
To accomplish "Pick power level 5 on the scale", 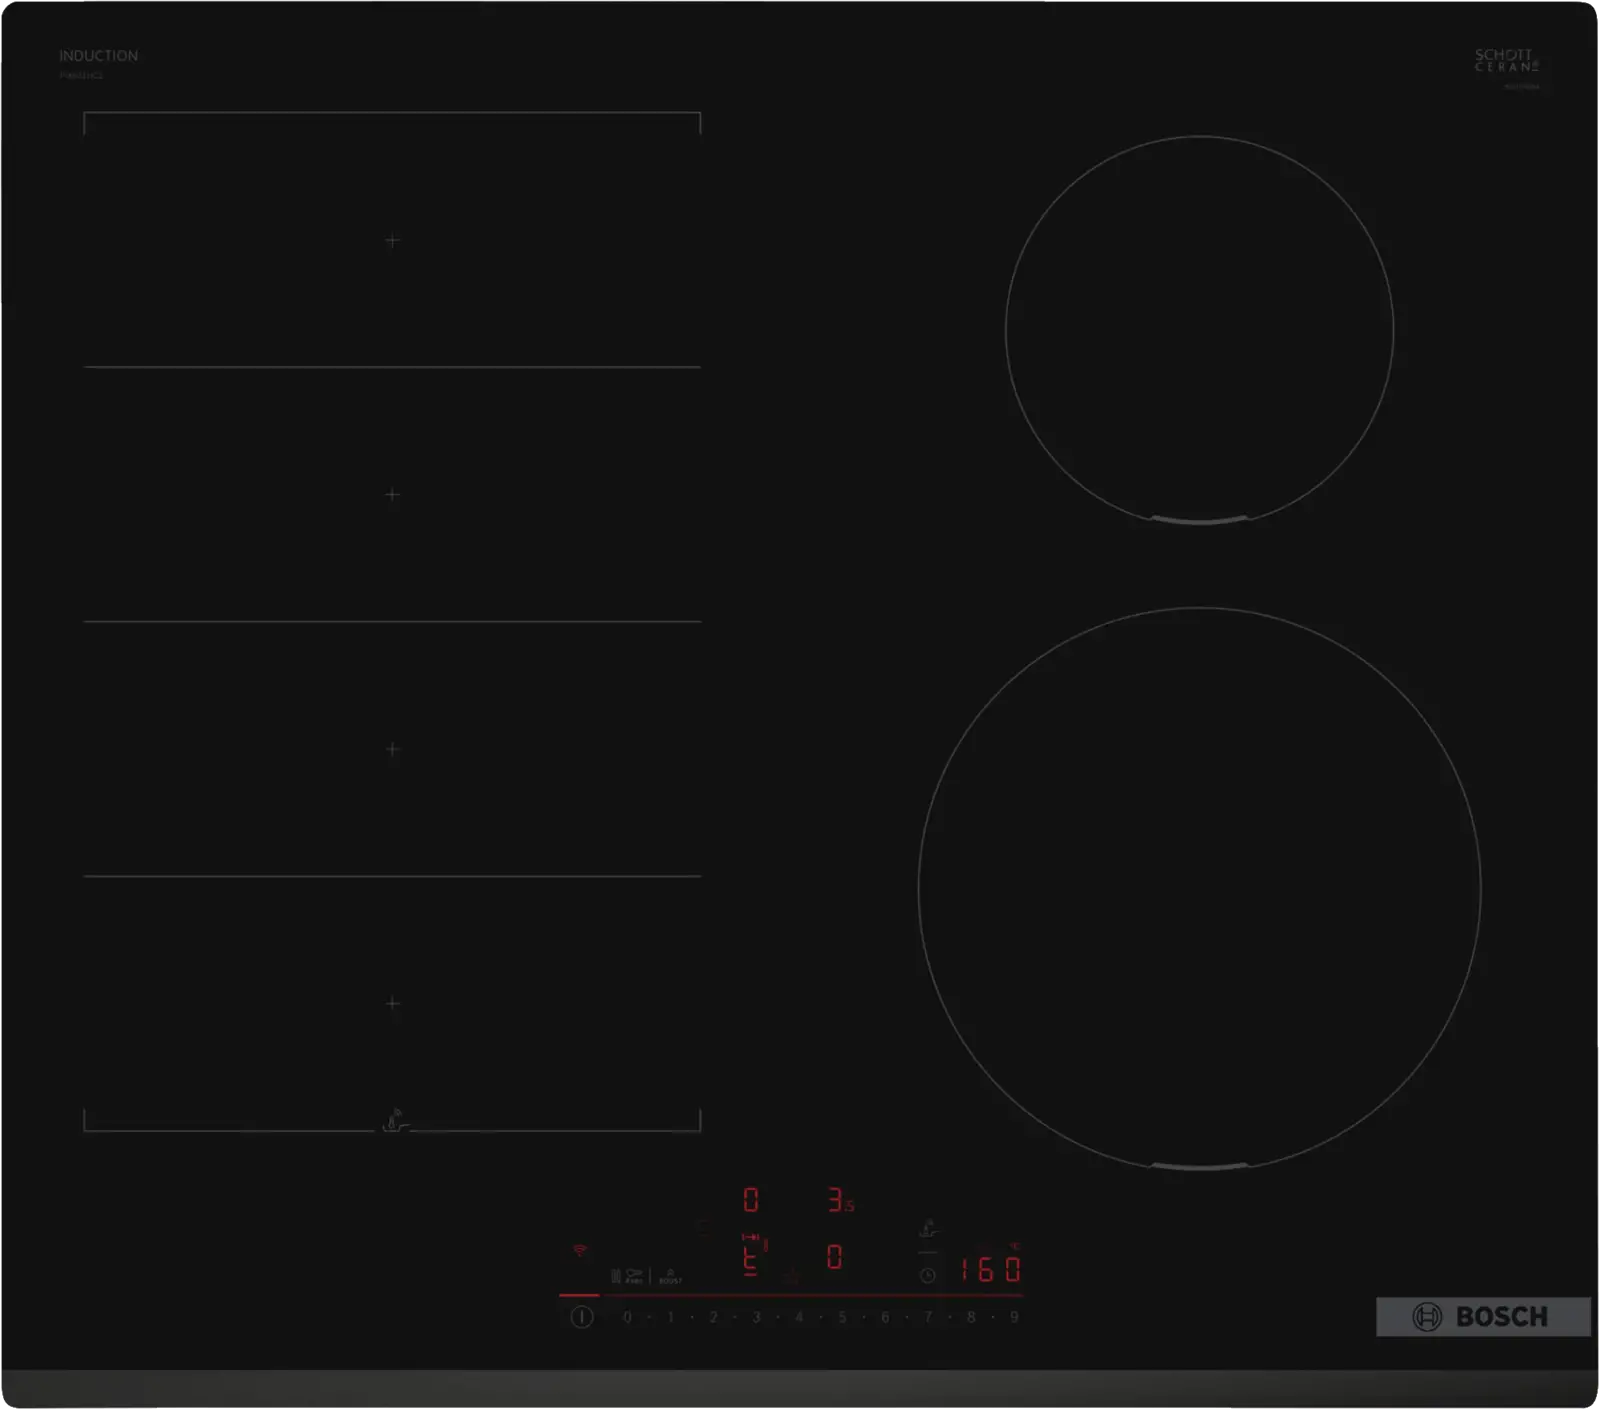I will (x=842, y=1317).
